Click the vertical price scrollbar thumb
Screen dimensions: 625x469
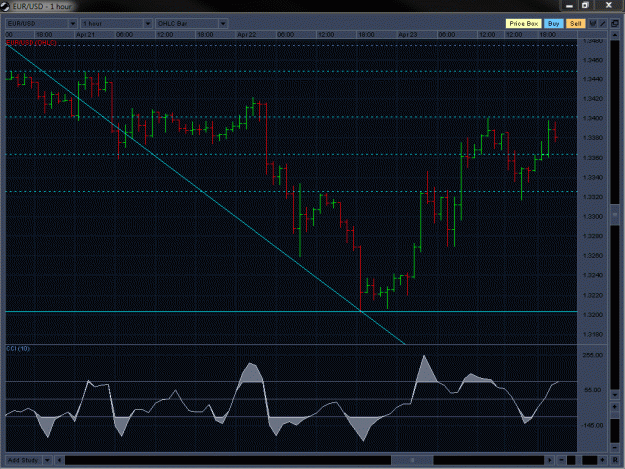tap(615, 215)
